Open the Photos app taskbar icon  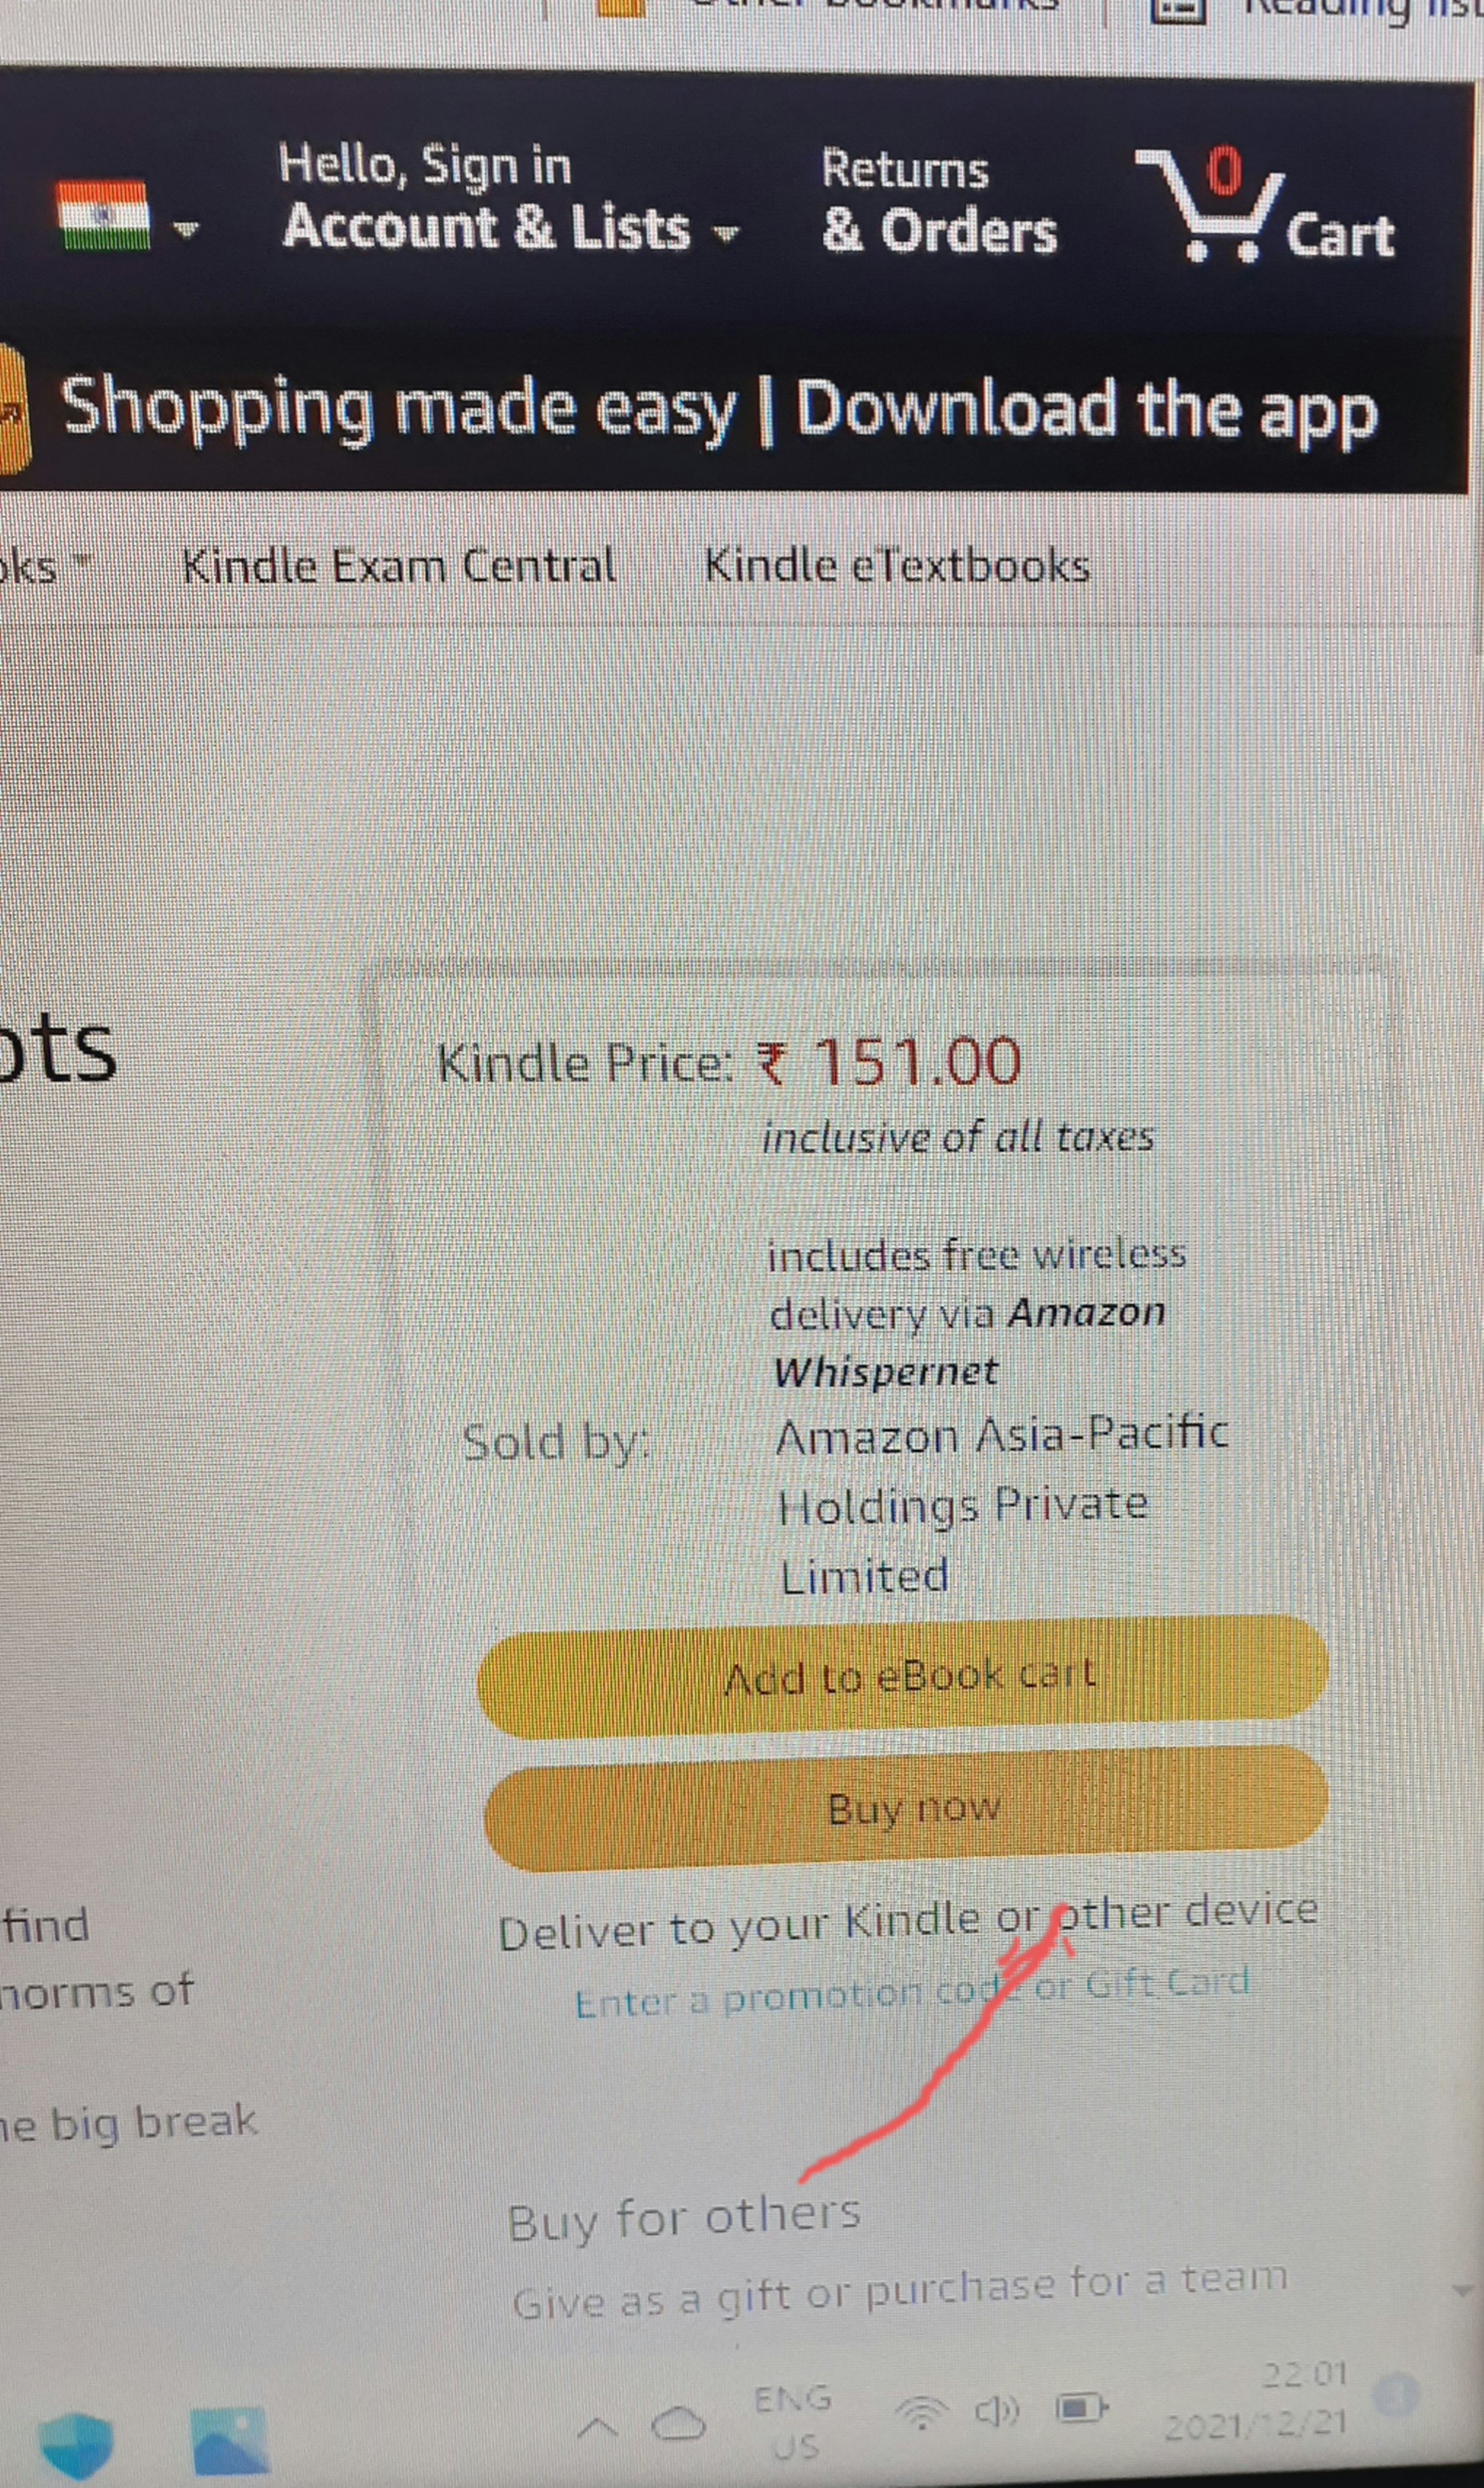tap(230, 2439)
